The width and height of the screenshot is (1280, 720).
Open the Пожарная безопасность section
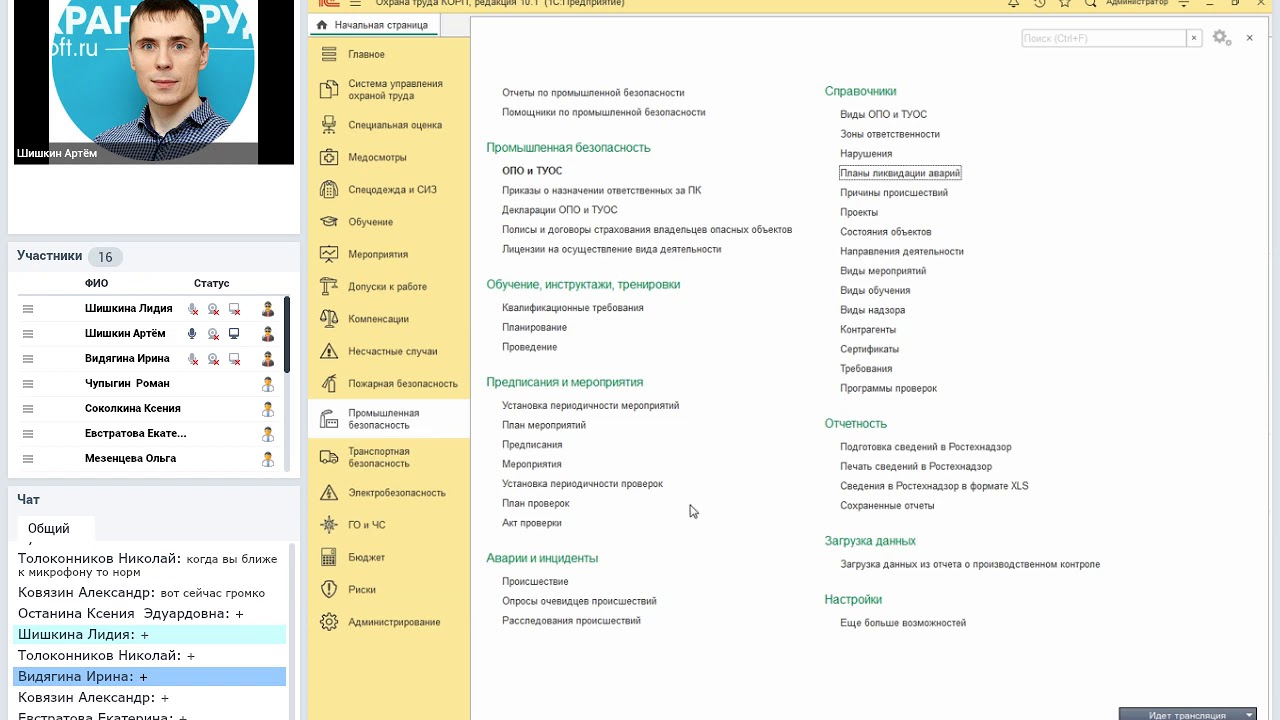point(389,383)
